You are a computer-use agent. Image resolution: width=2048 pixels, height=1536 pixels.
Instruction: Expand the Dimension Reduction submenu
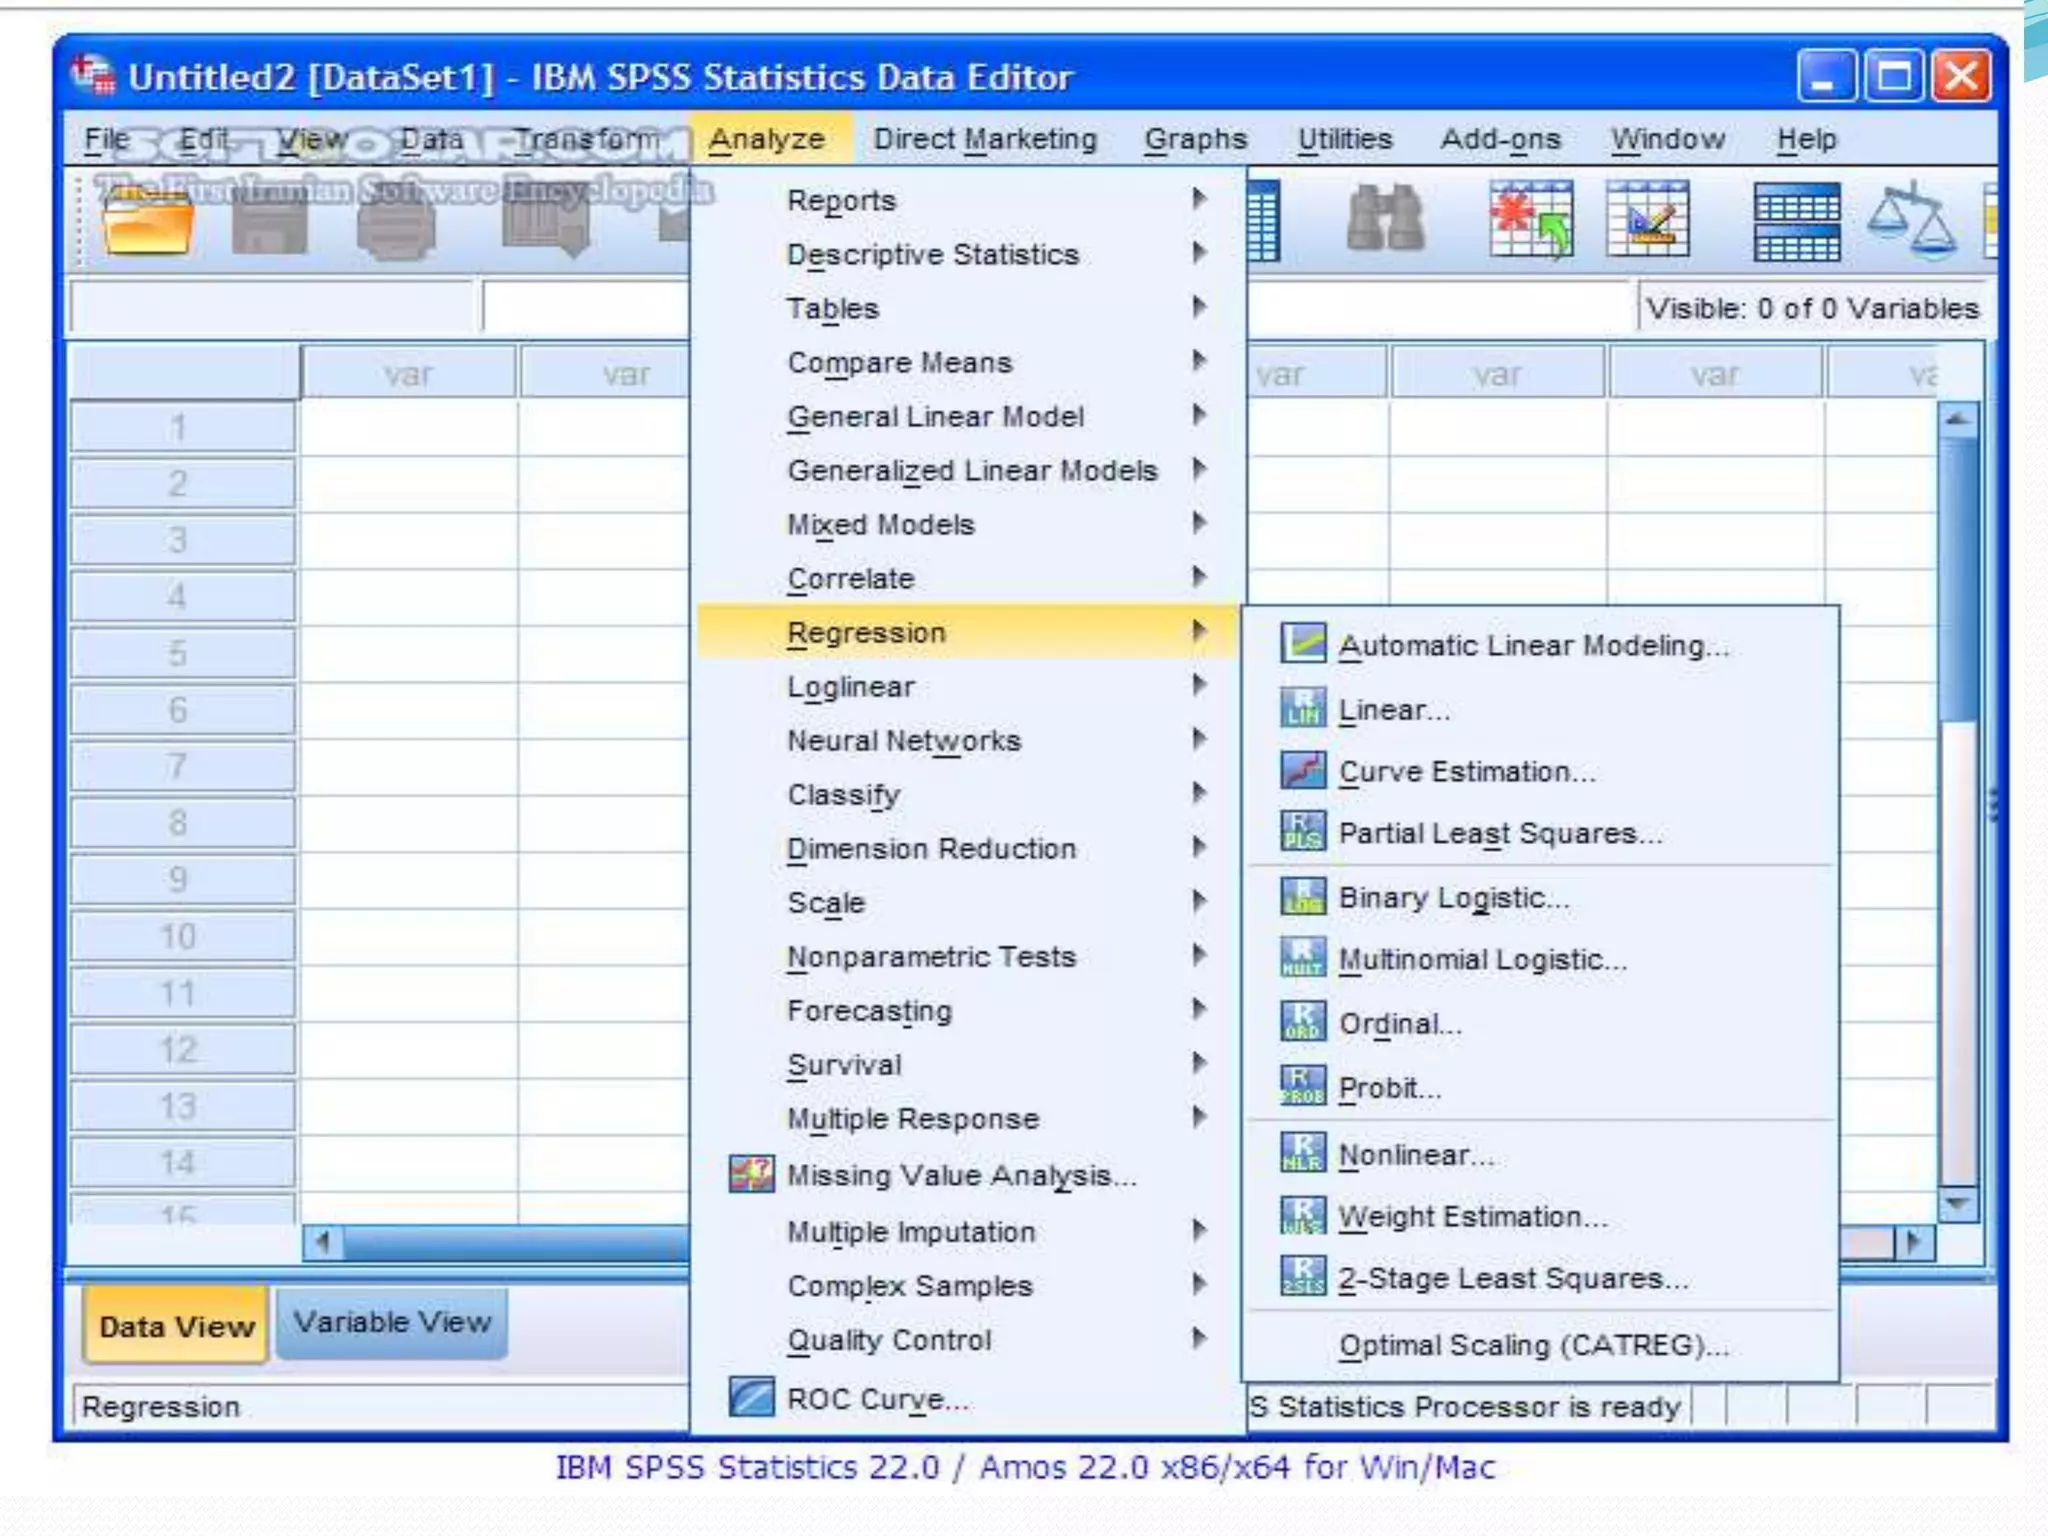pyautogui.click(x=930, y=849)
